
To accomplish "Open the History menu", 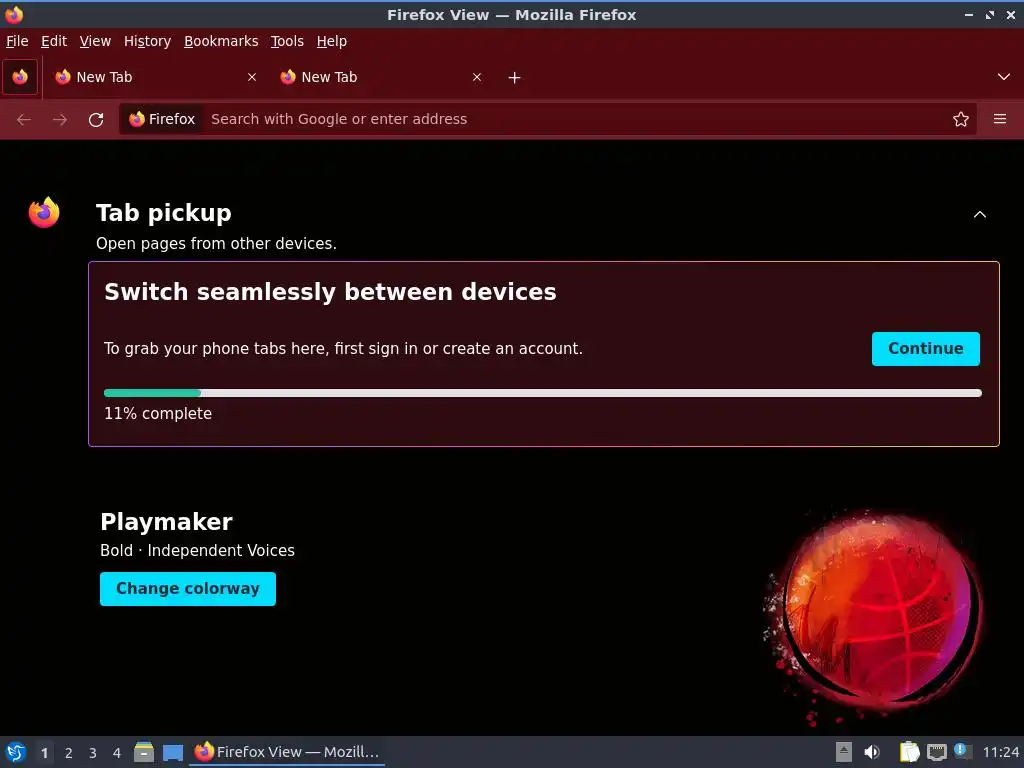I will (x=148, y=41).
